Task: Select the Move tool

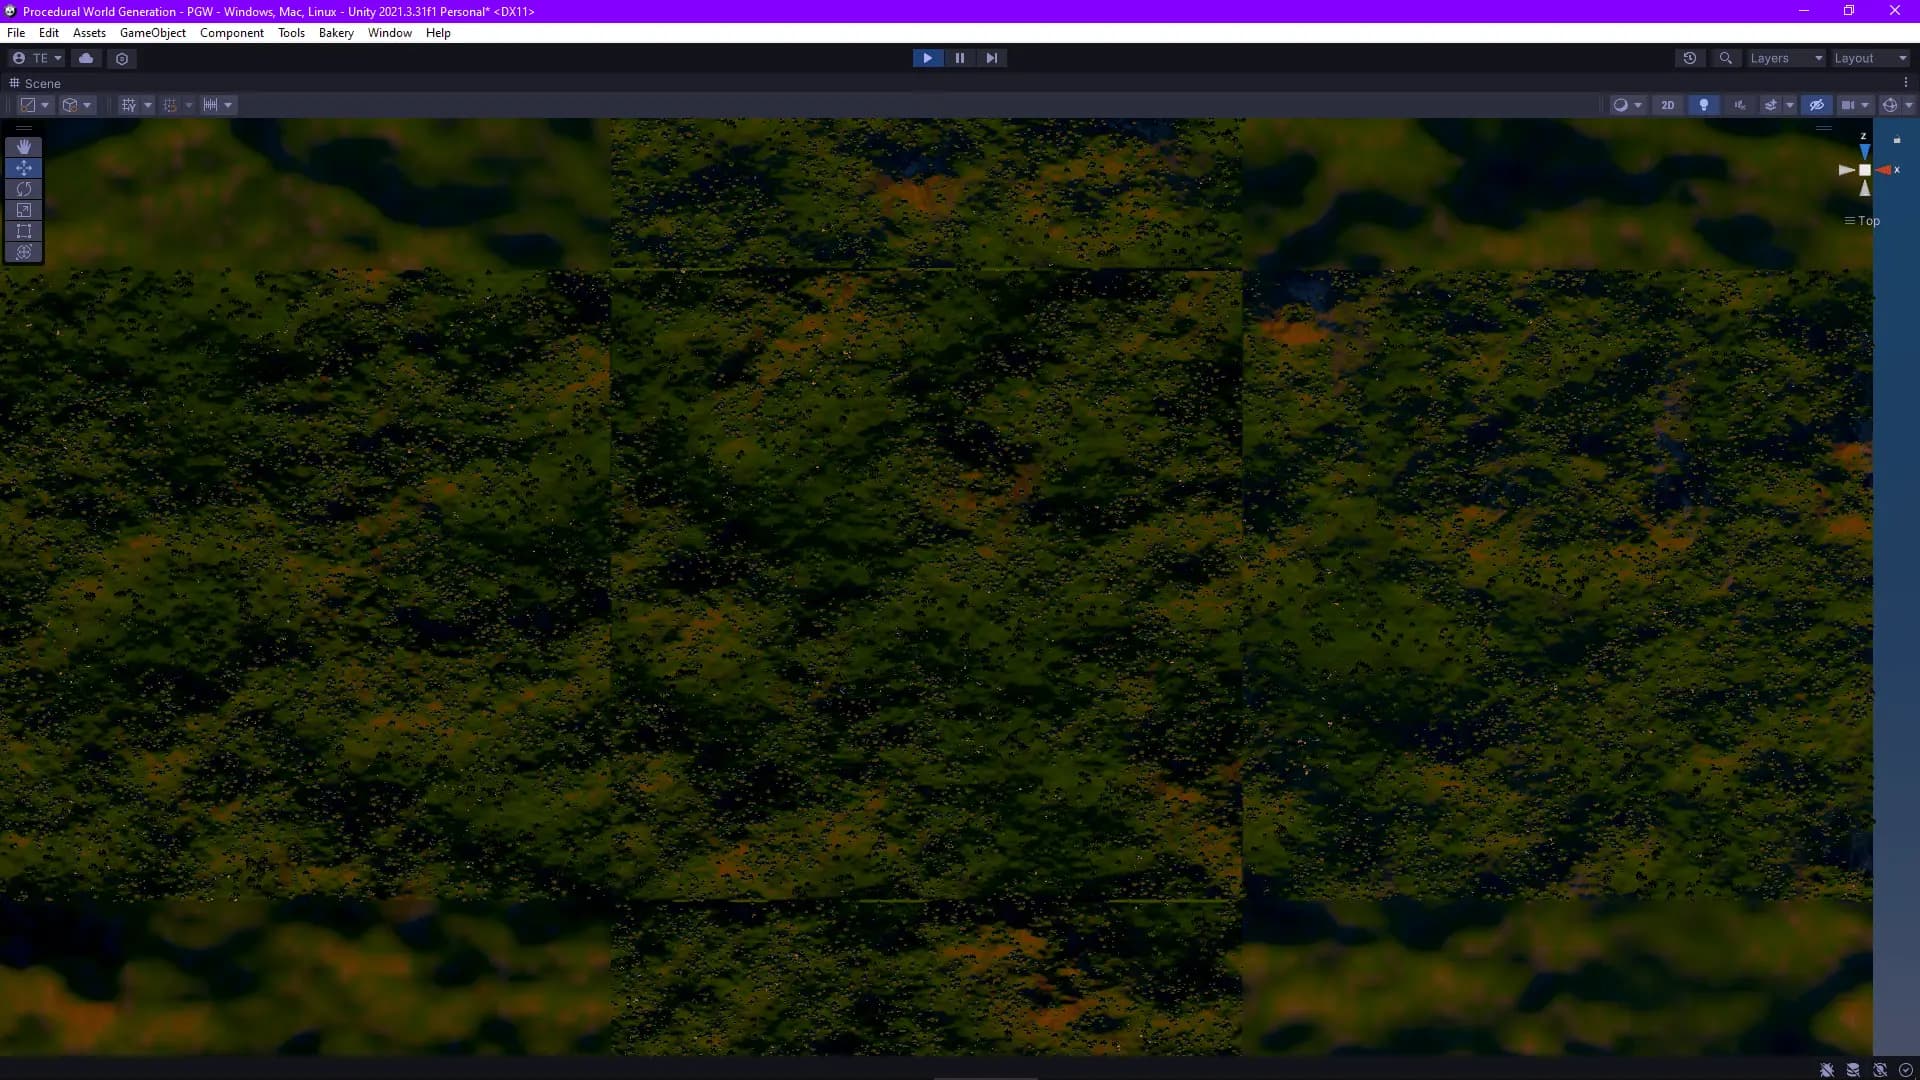Action: pos(24,168)
